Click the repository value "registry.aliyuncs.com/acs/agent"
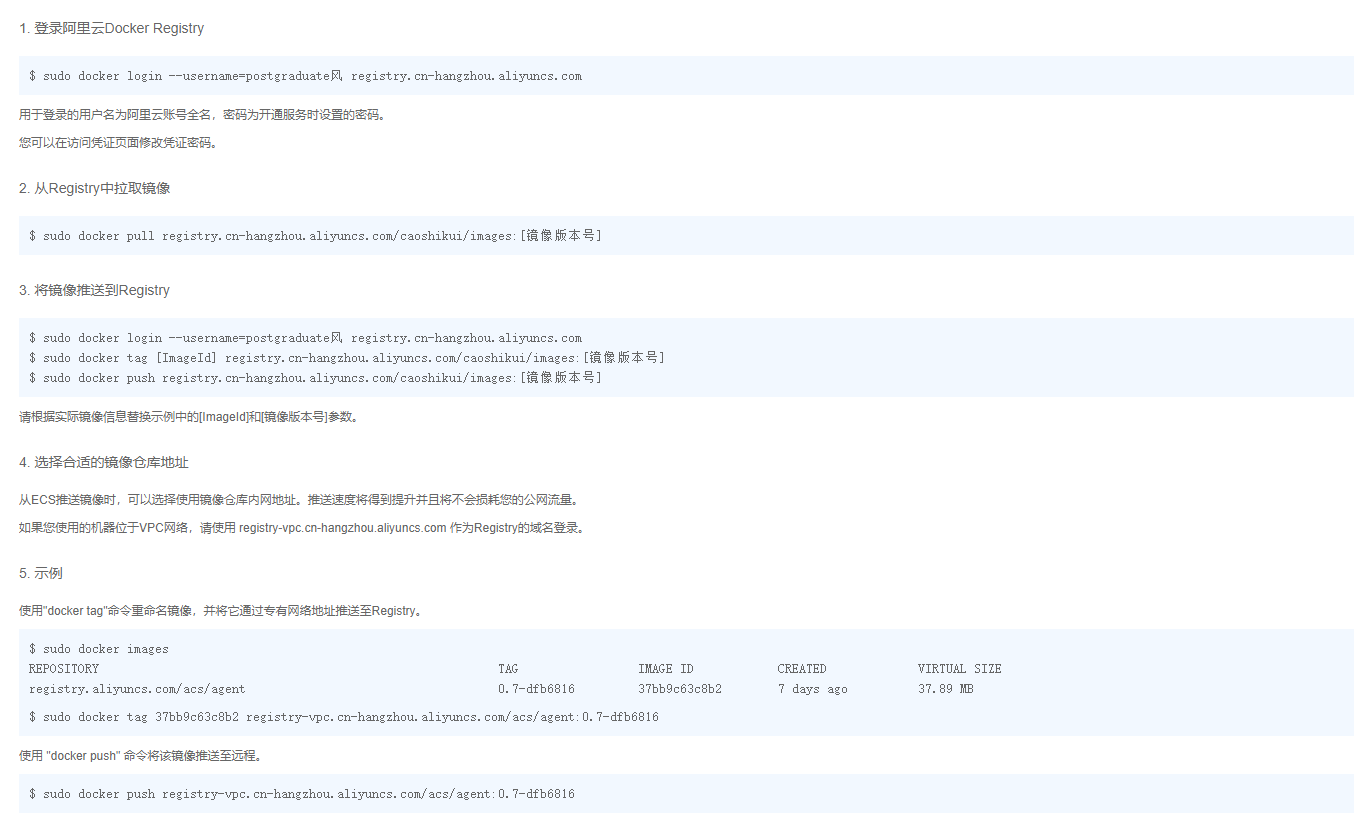The height and width of the screenshot is (827, 1354). (137, 689)
